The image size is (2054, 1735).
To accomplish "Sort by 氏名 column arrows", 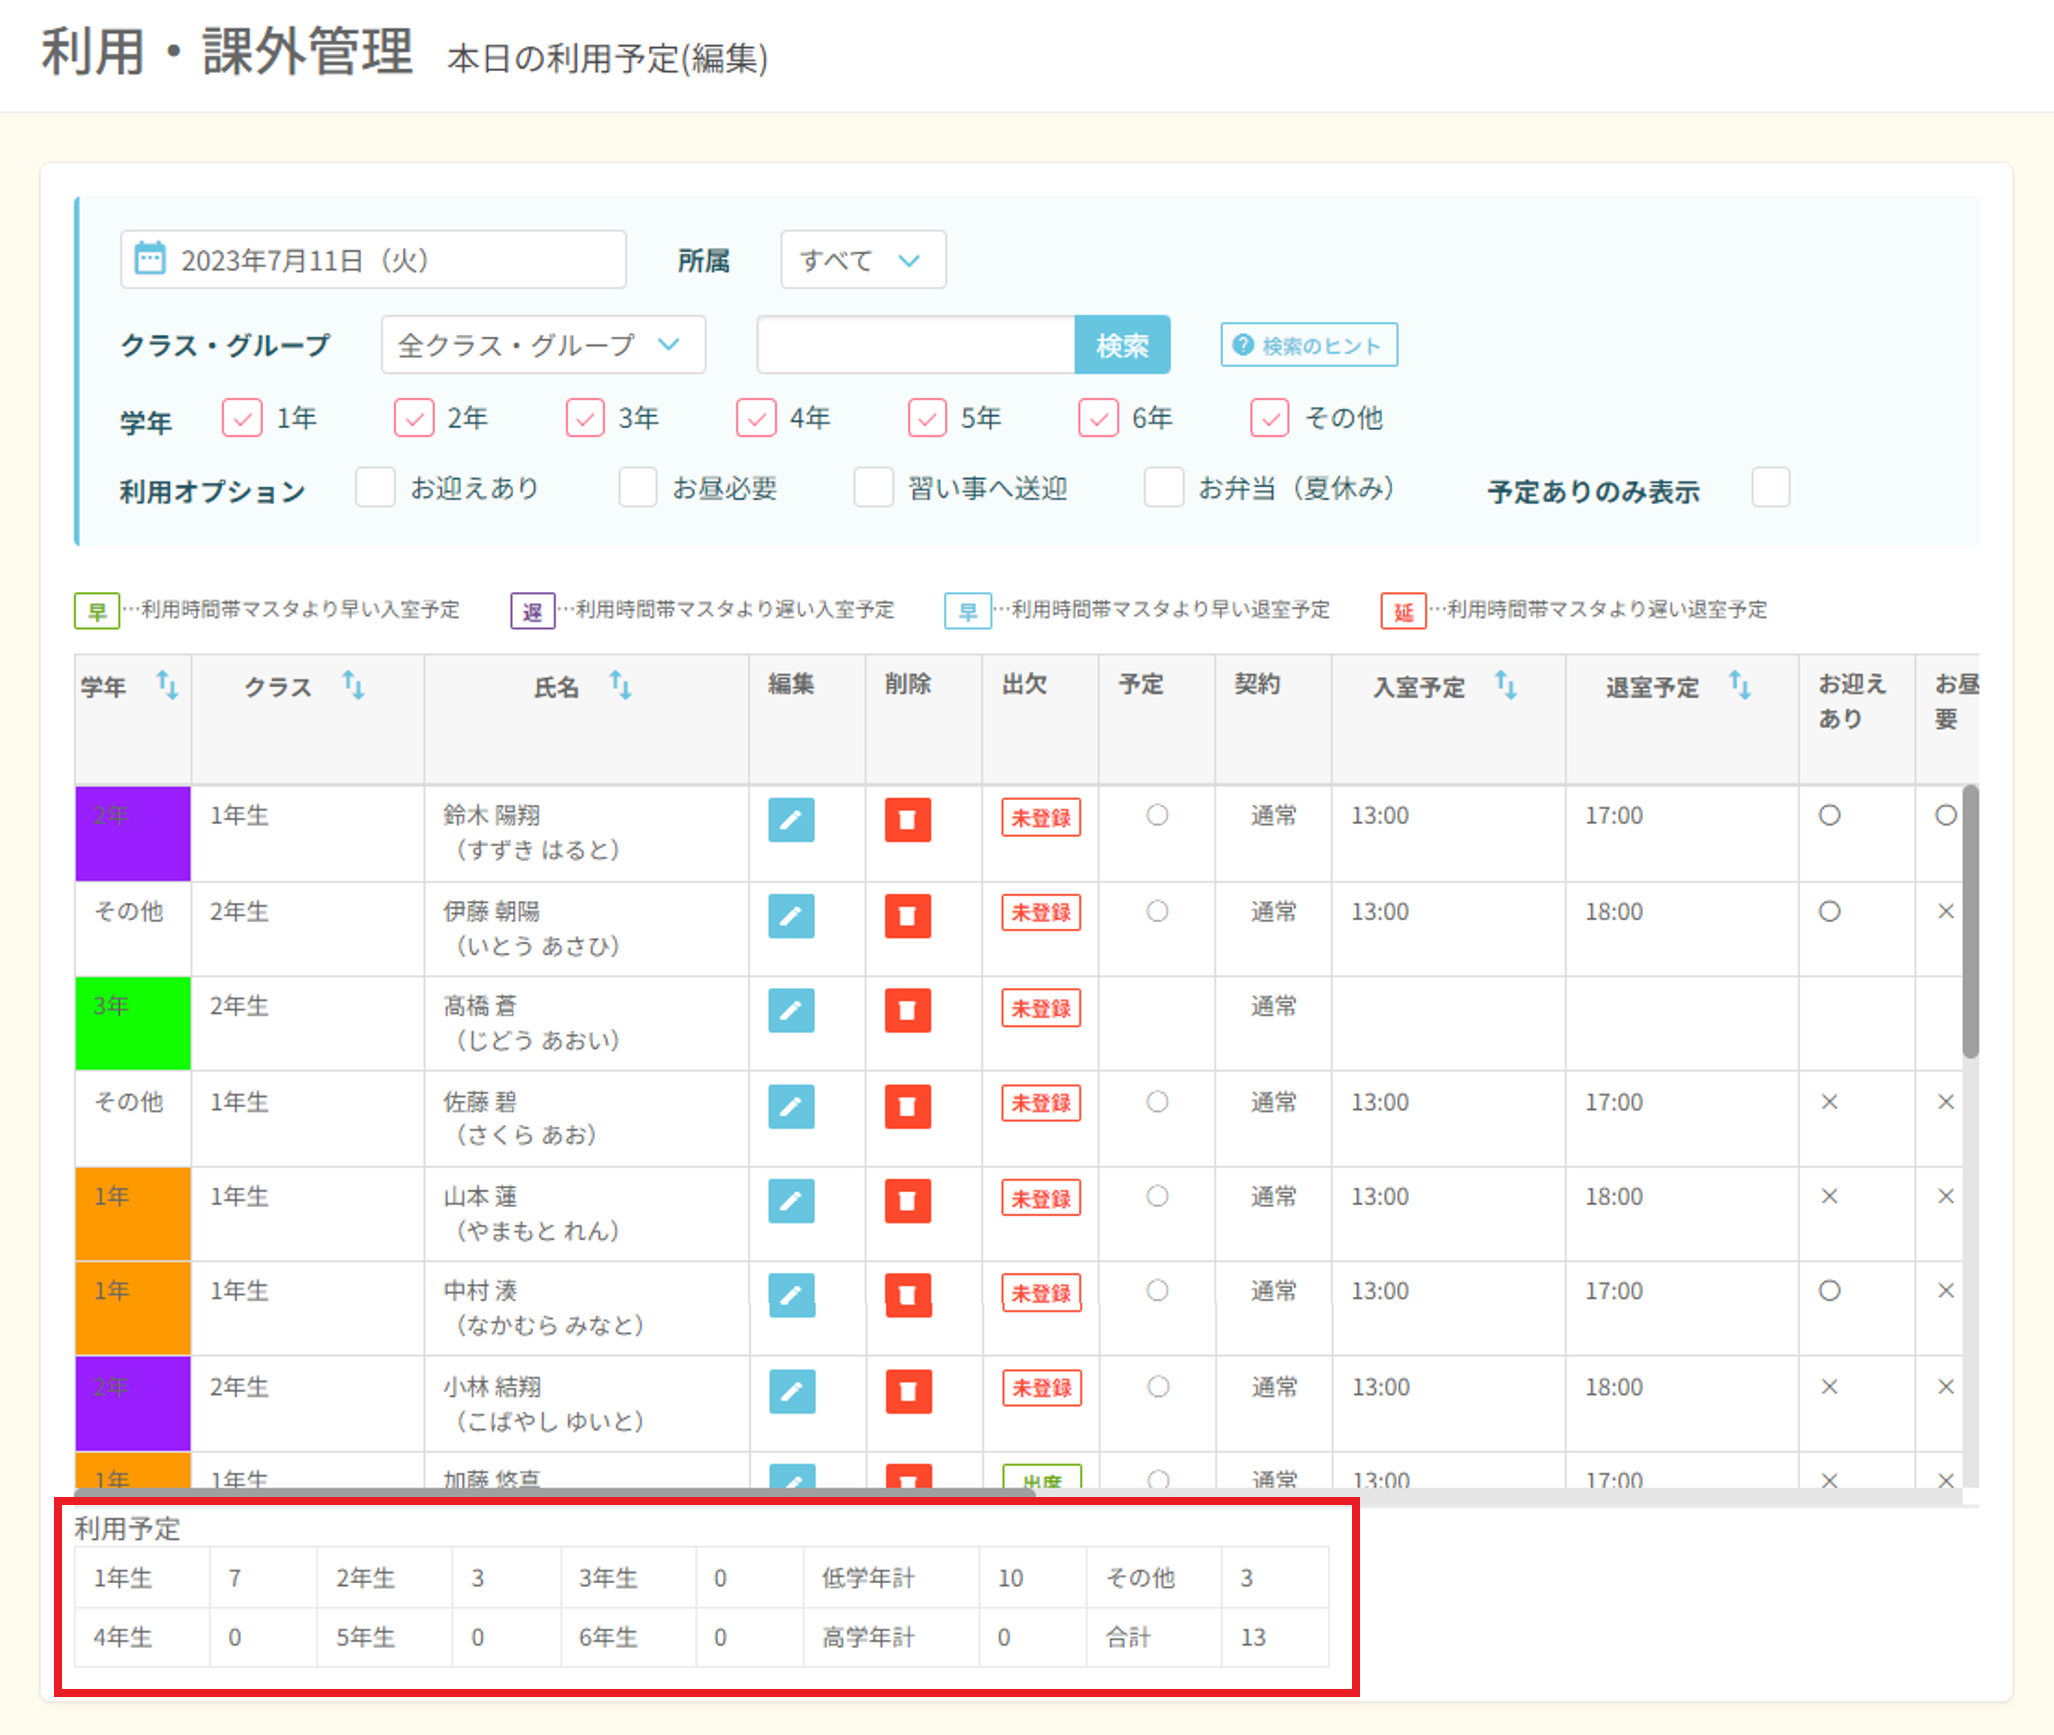I will click(620, 685).
